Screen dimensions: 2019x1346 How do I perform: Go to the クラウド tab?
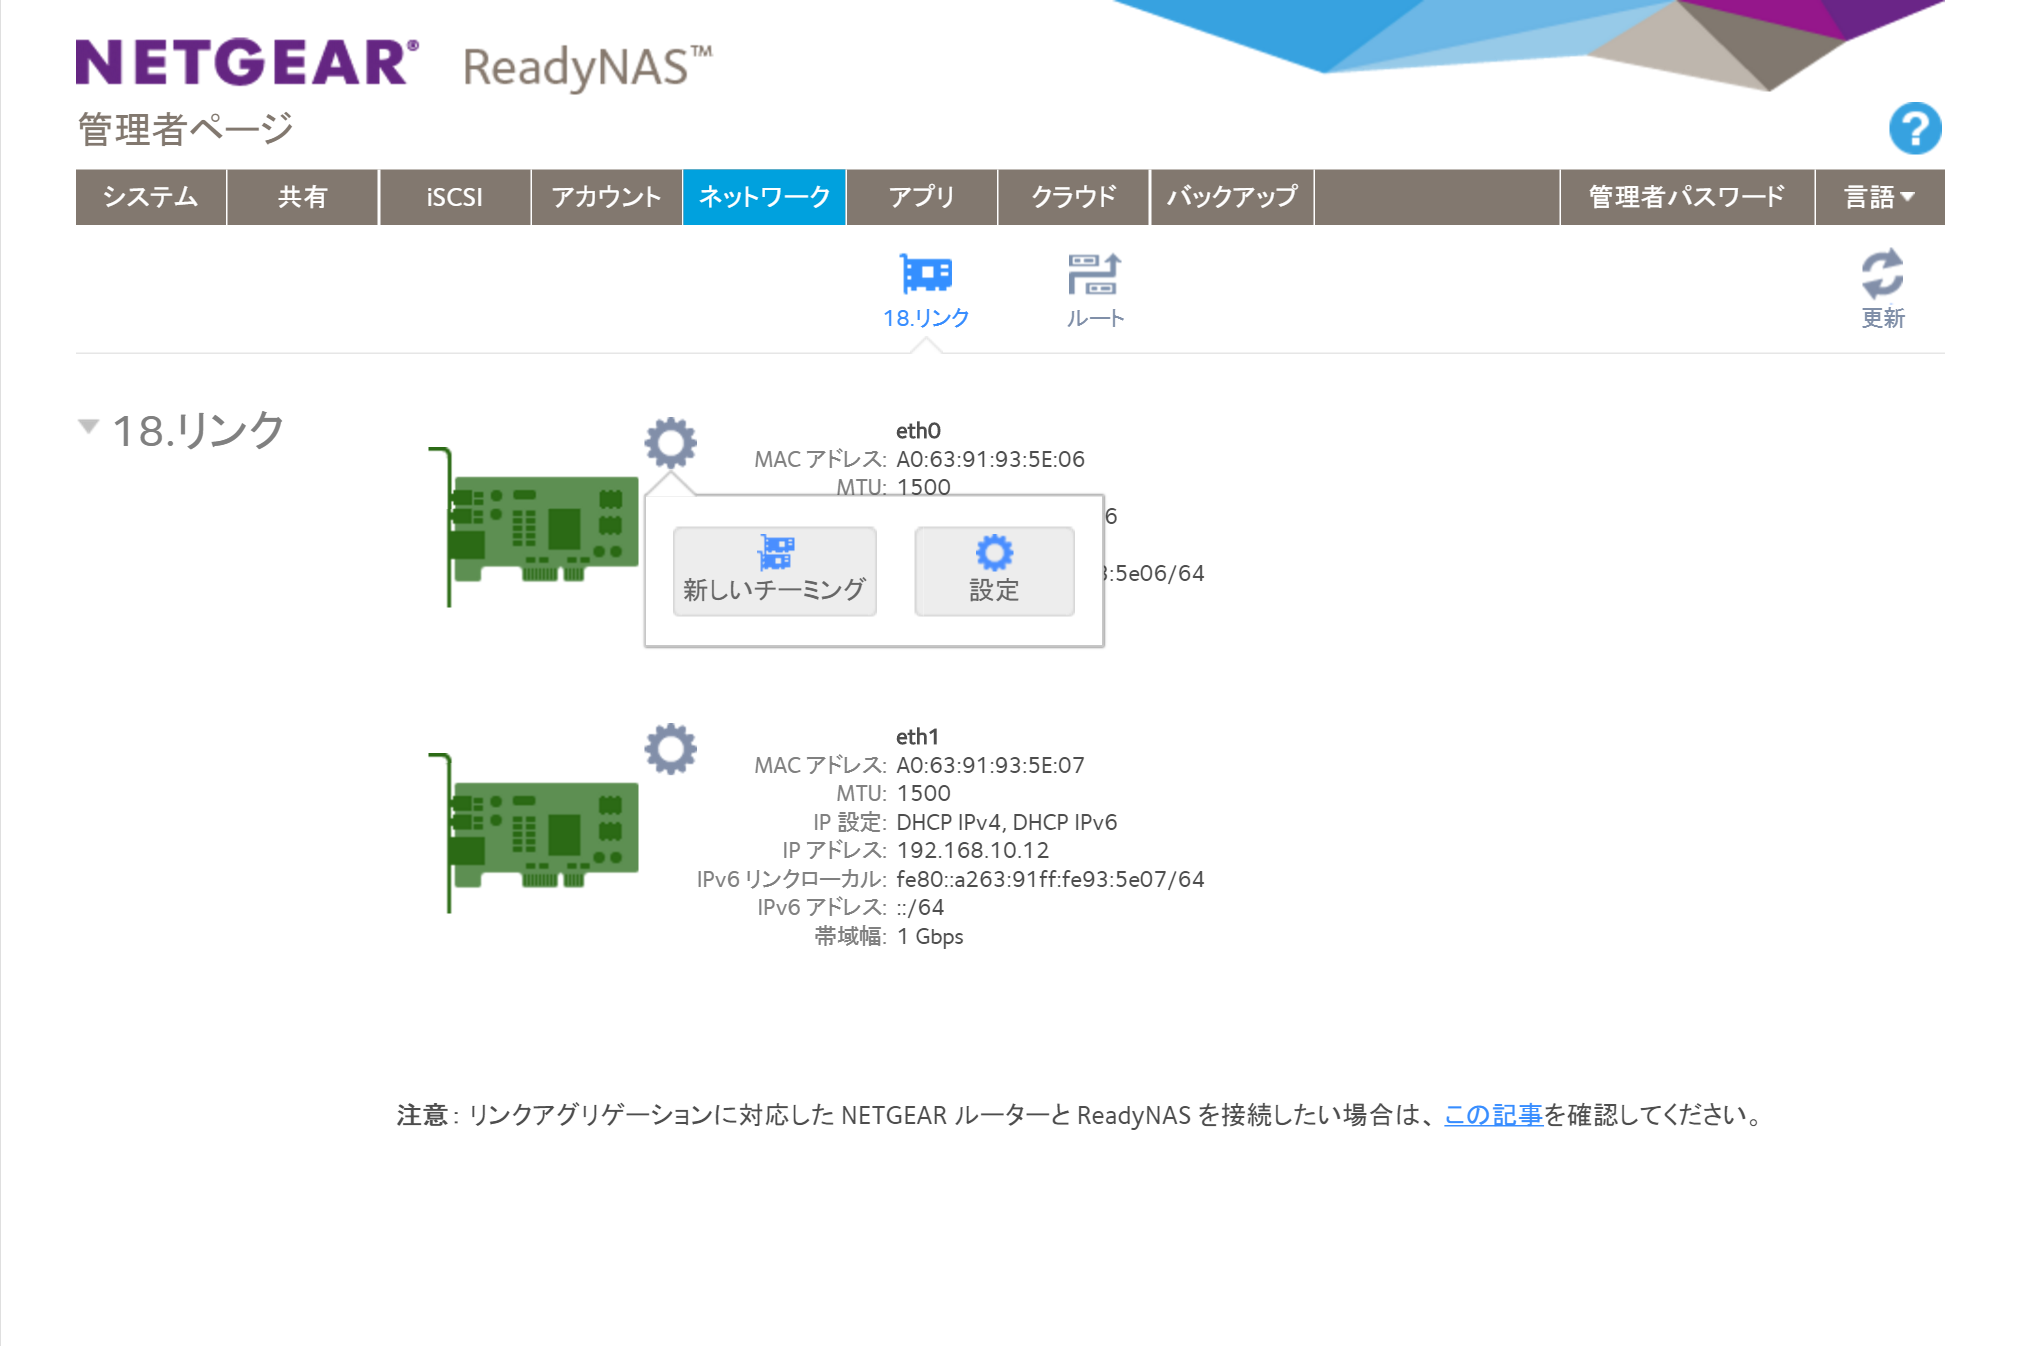(1074, 197)
